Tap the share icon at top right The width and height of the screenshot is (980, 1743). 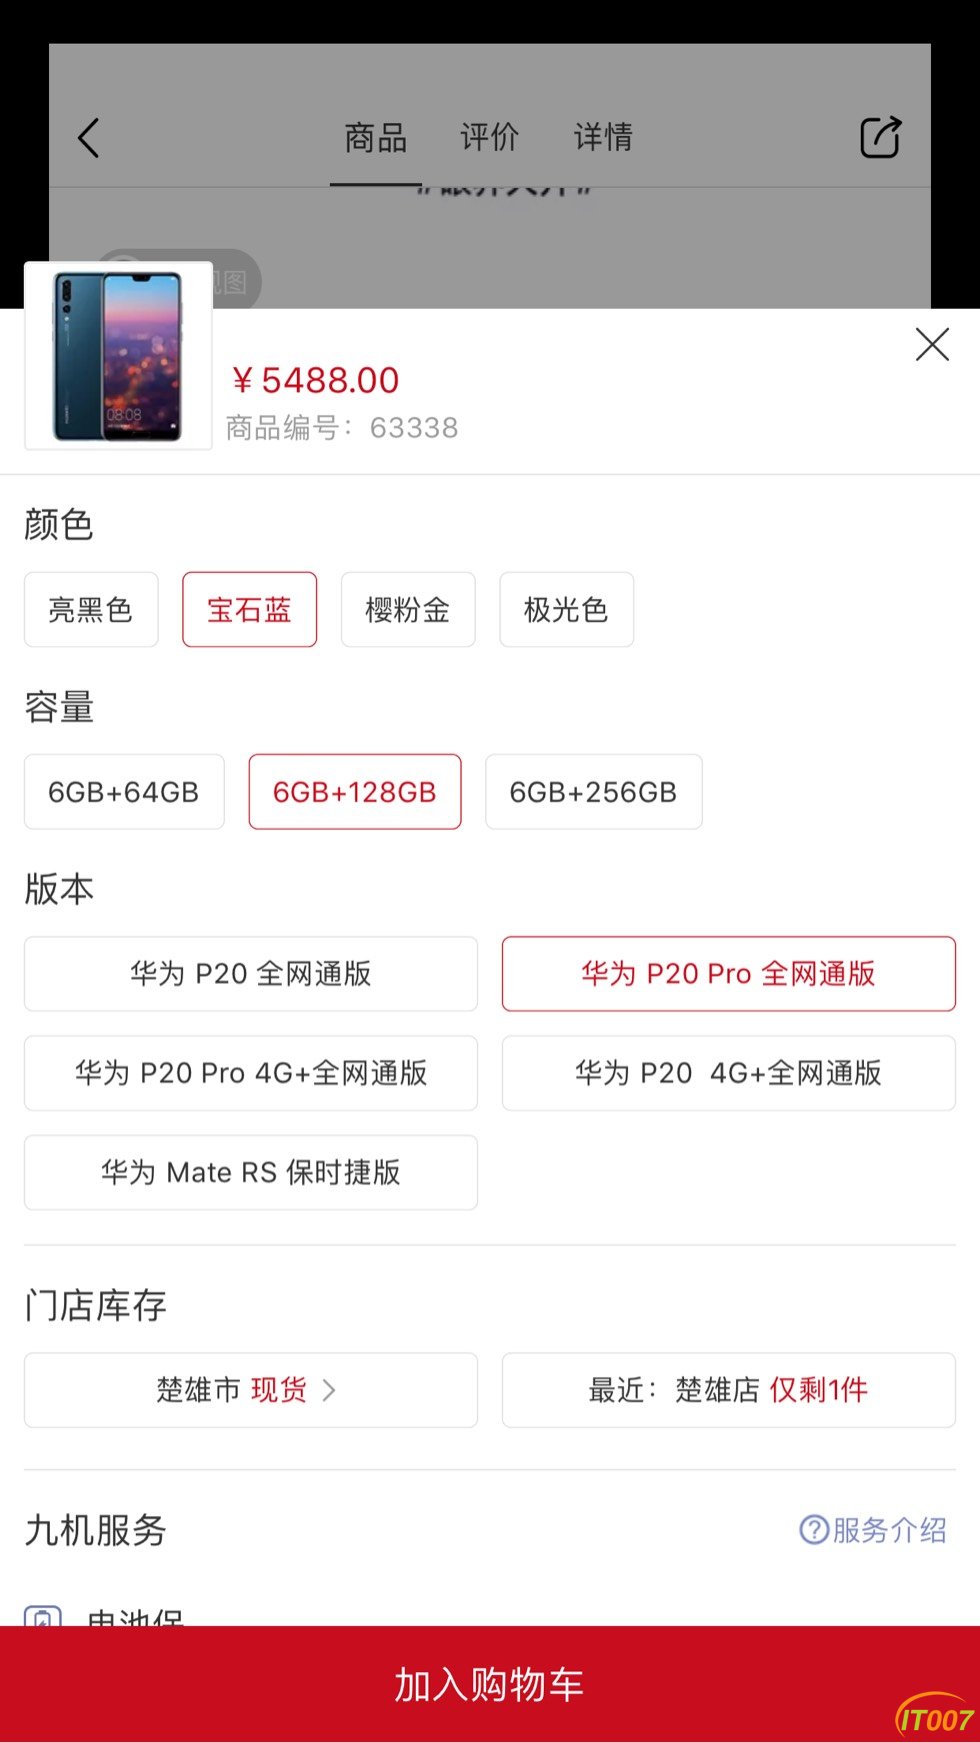[x=881, y=138]
